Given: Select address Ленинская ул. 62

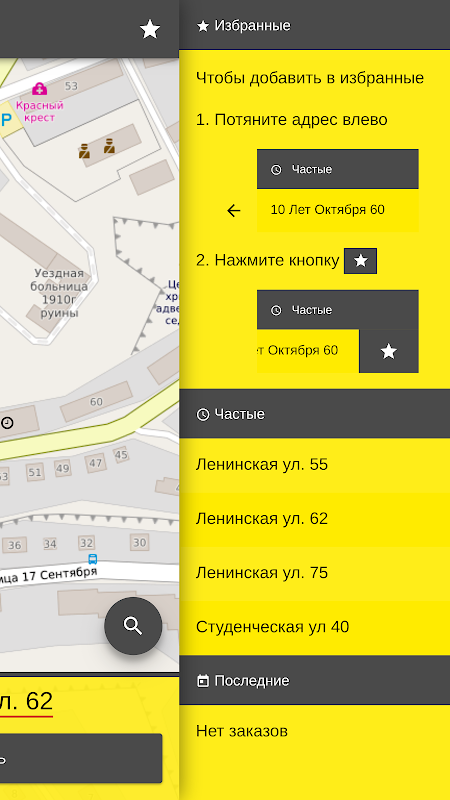Looking at the screenshot, I should pos(315,519).
